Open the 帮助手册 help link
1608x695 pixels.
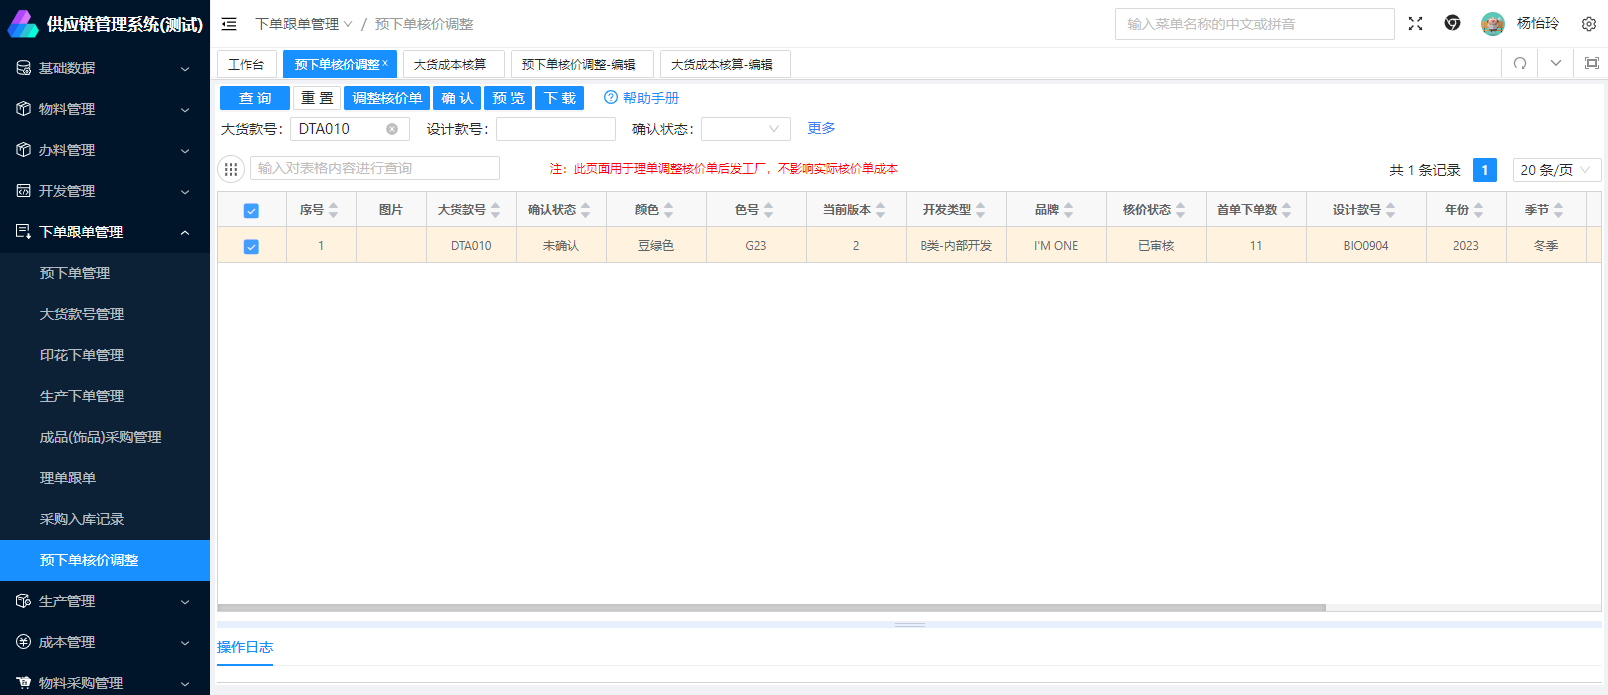pos(641,98)
